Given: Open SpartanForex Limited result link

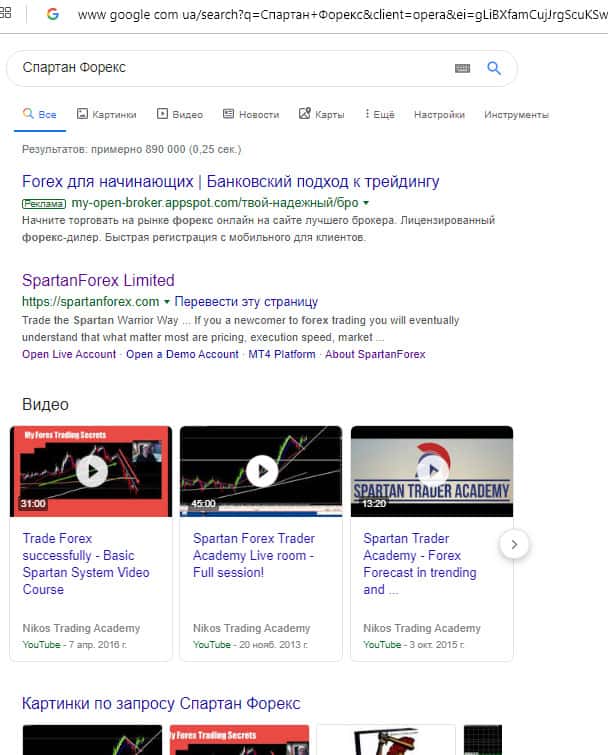Looking at the screenshot, I should 98,280.
